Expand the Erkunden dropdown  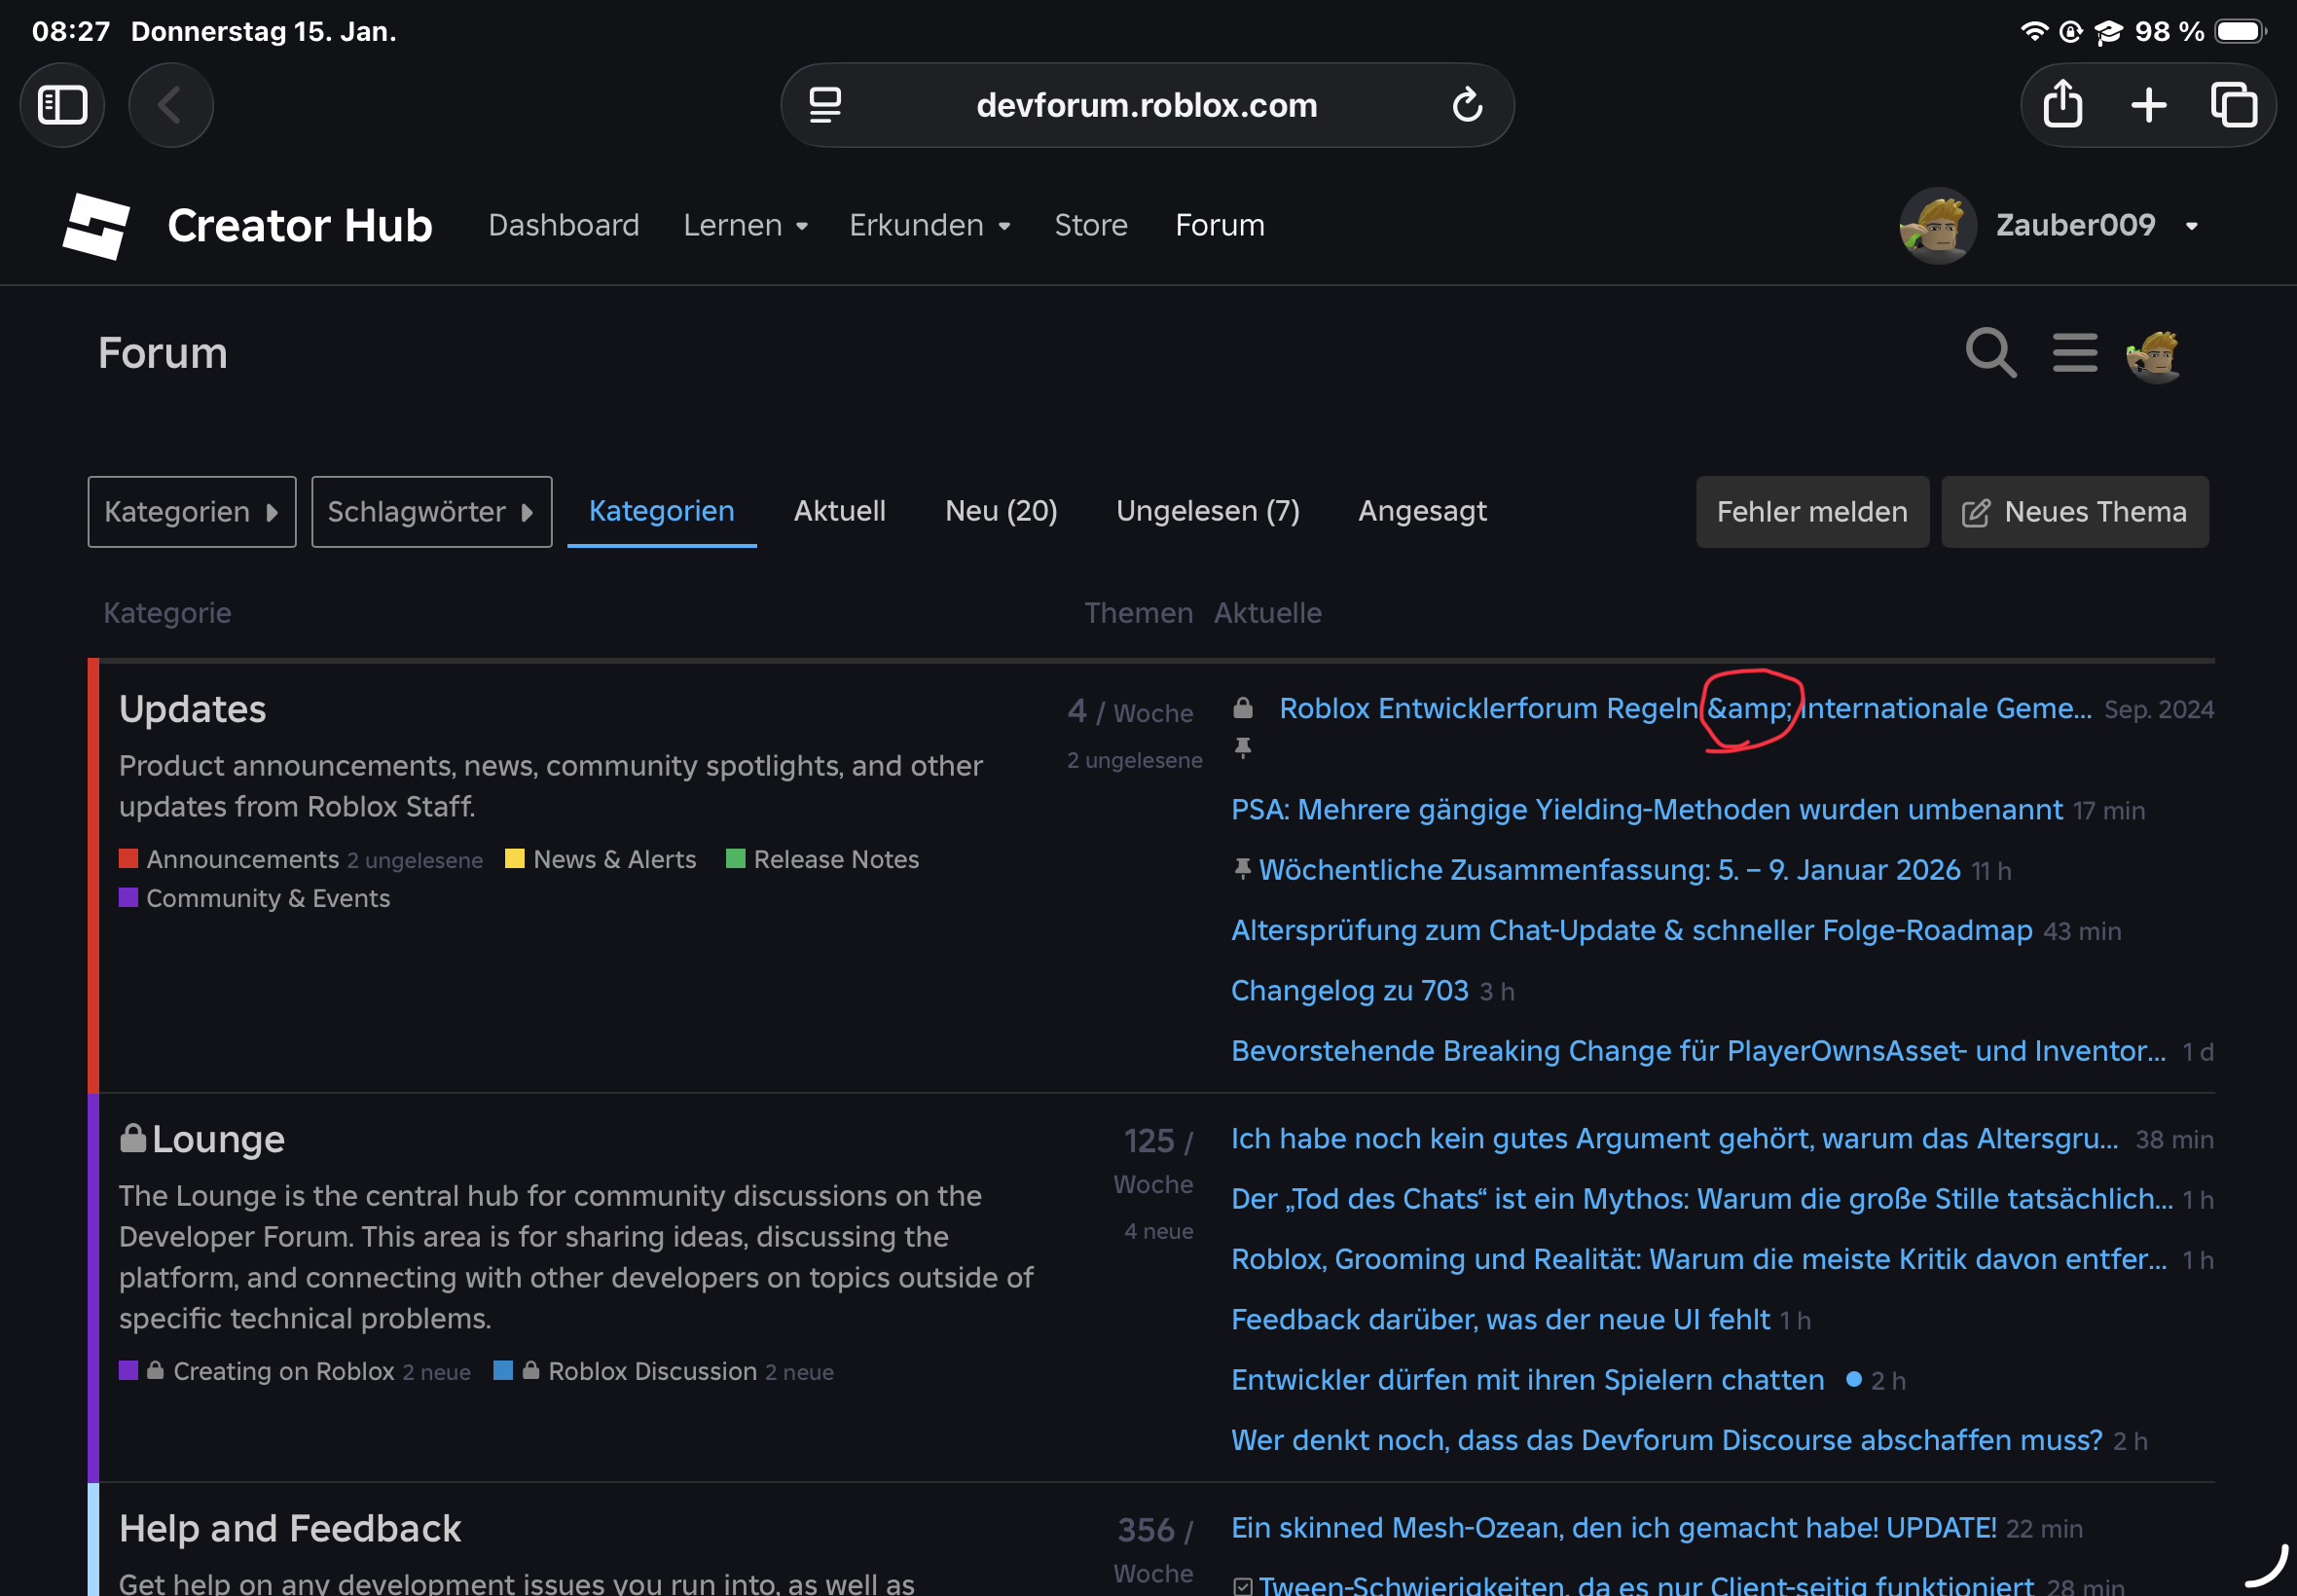pyautogui.click(x=929, y=226)
